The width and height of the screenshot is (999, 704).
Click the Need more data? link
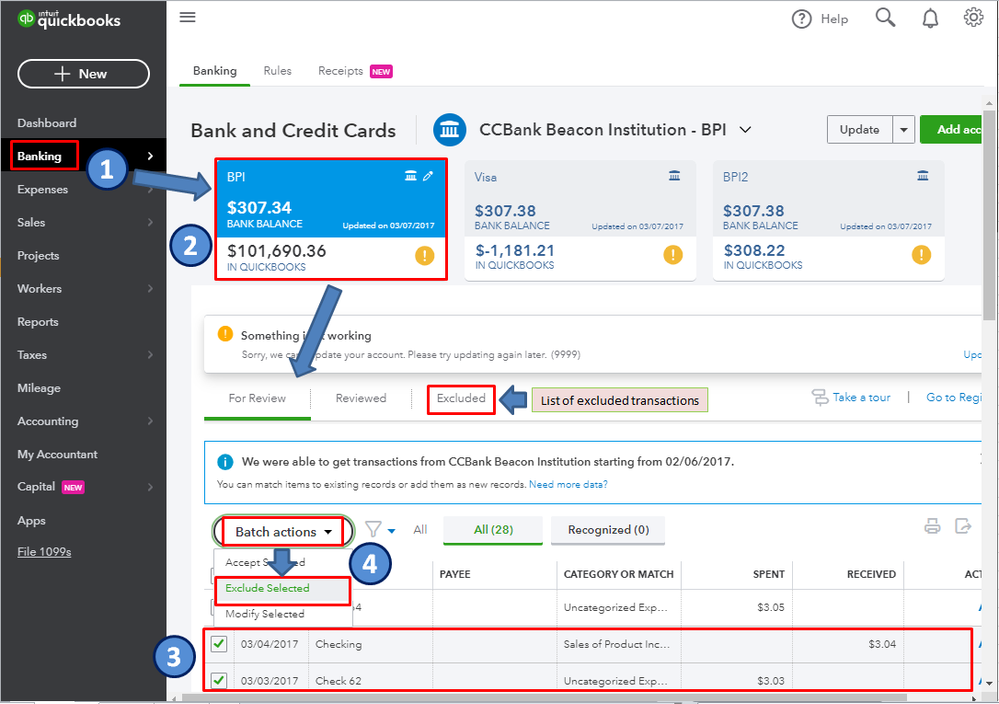pyautogui.click(x=568, y=485)
